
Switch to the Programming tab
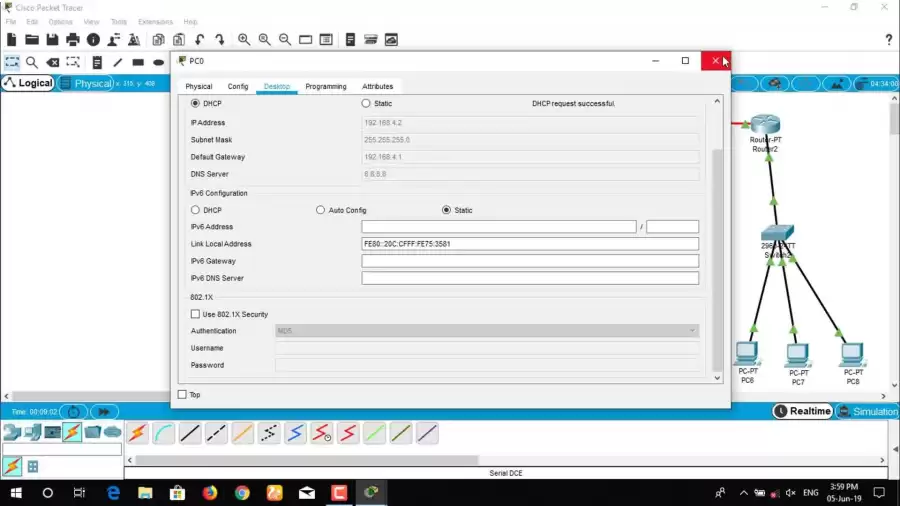[x=326, y=87]
